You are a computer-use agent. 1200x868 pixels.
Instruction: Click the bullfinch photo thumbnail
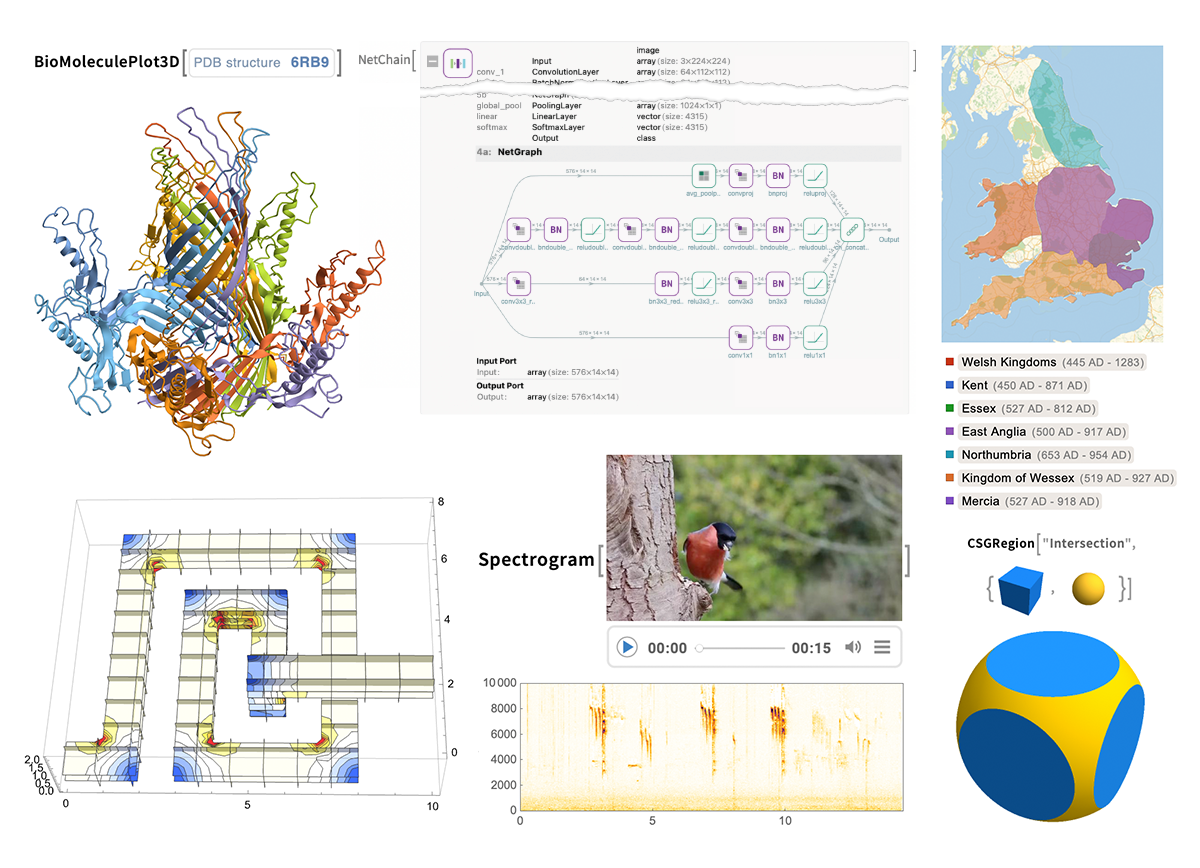(754, 537)
